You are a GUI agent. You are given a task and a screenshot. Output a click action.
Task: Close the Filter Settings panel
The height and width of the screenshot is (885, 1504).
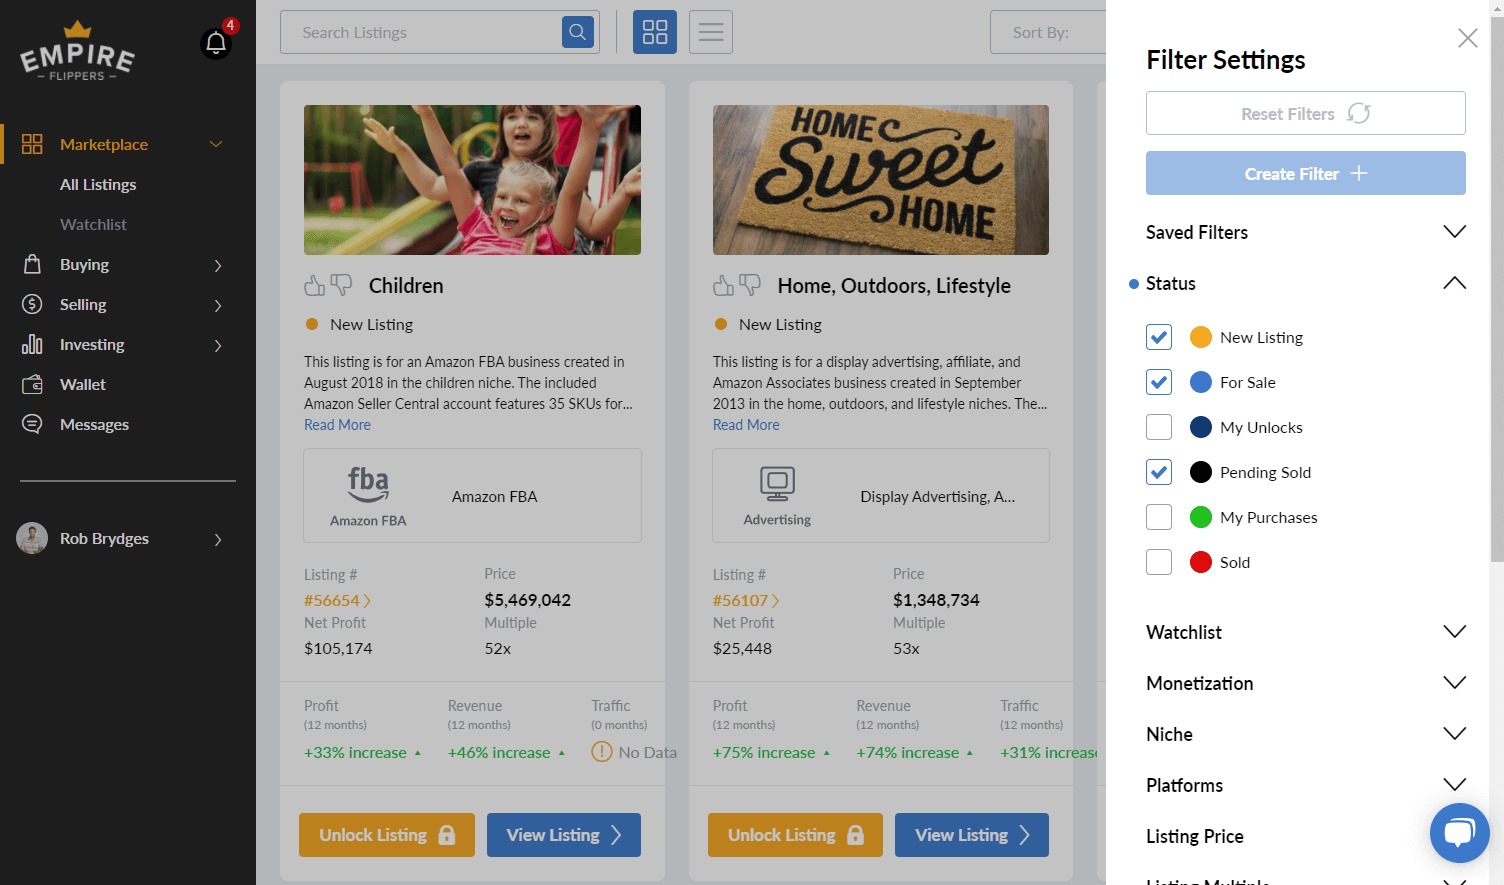pos(1468,38)
